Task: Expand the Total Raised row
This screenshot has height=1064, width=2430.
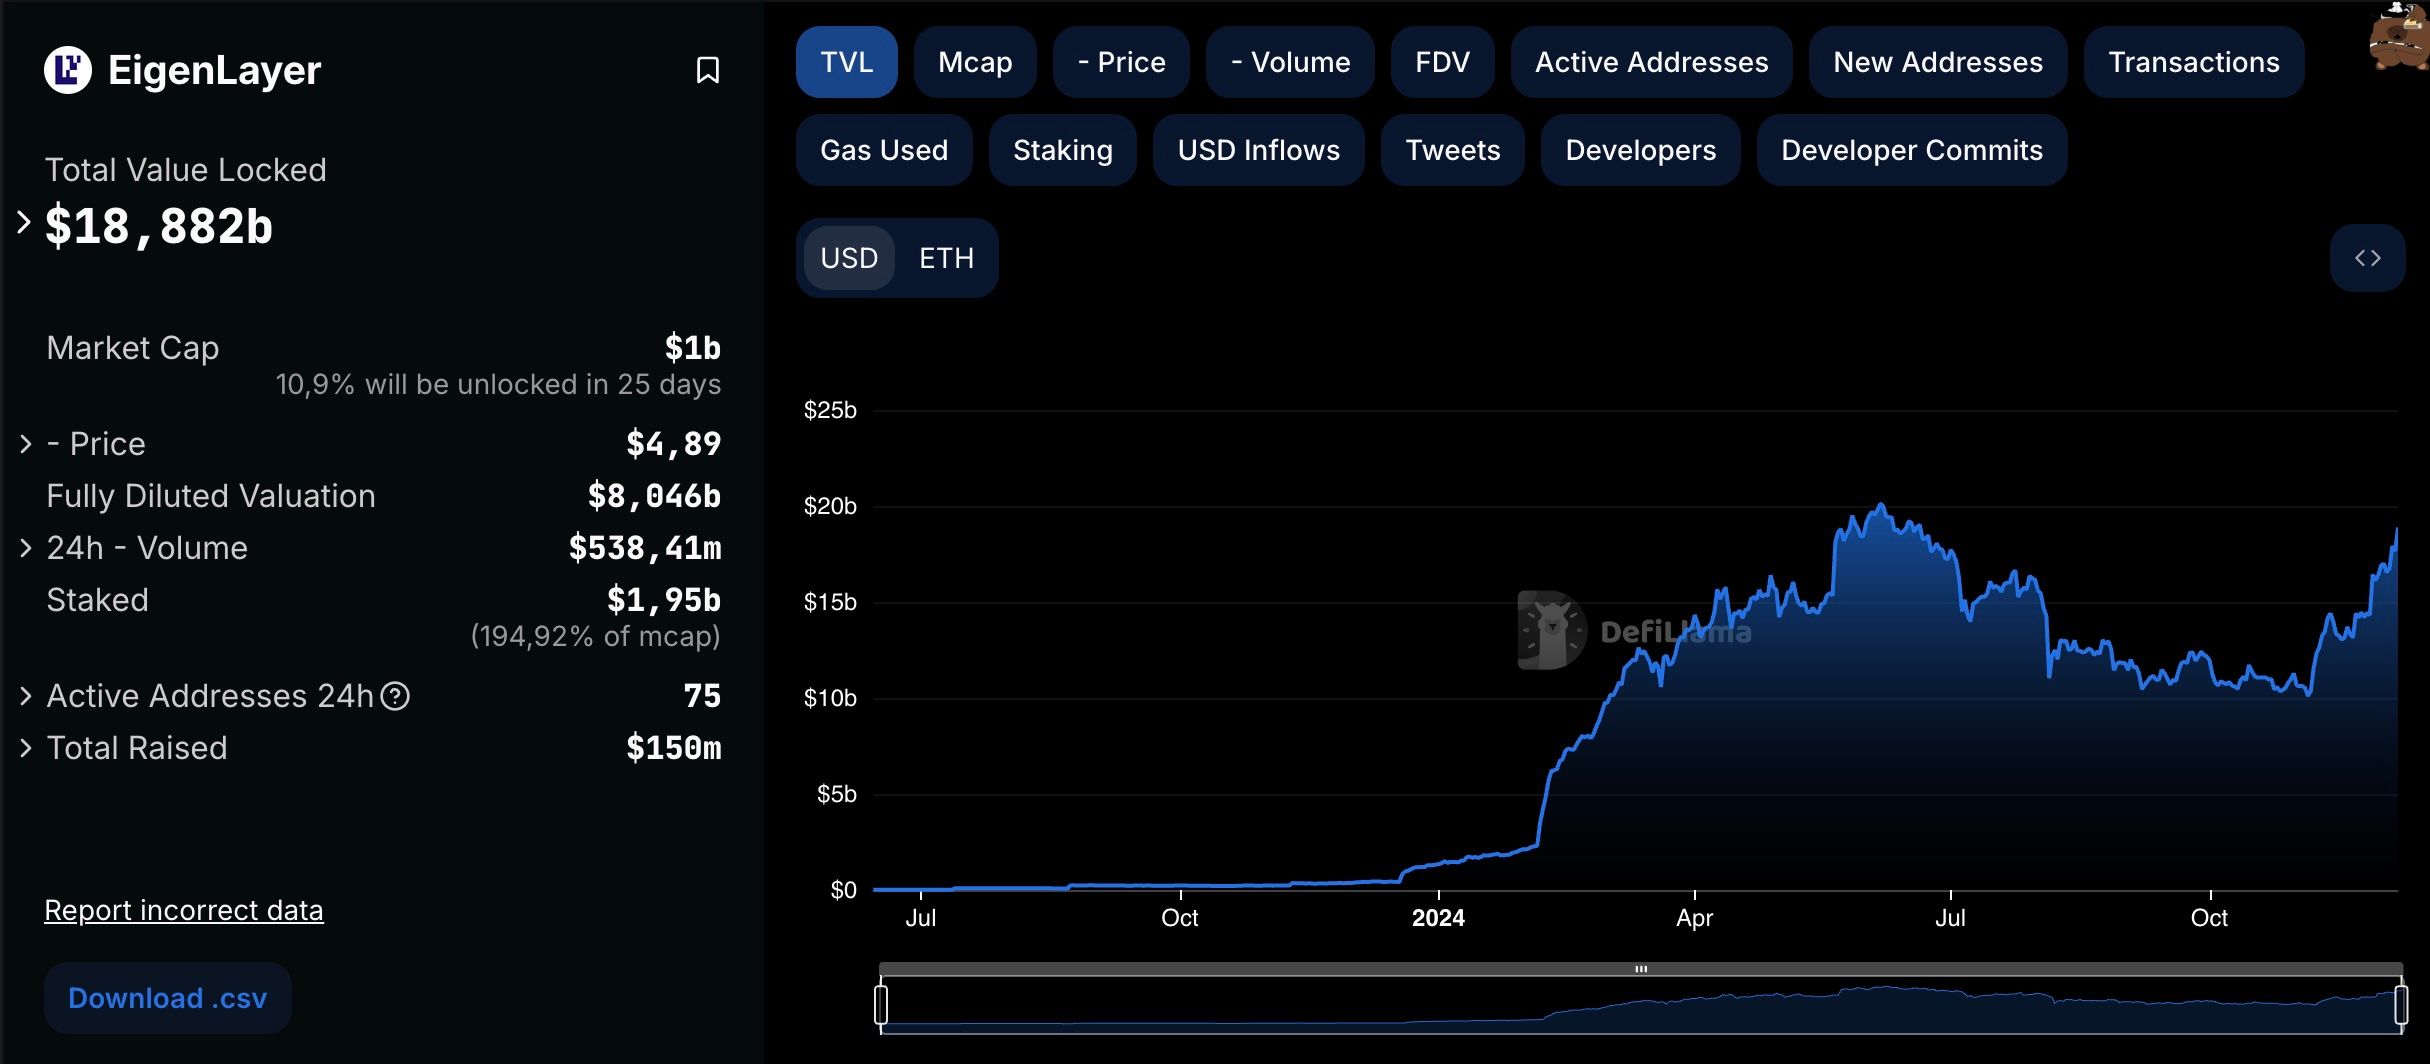Action: (26, 748)
